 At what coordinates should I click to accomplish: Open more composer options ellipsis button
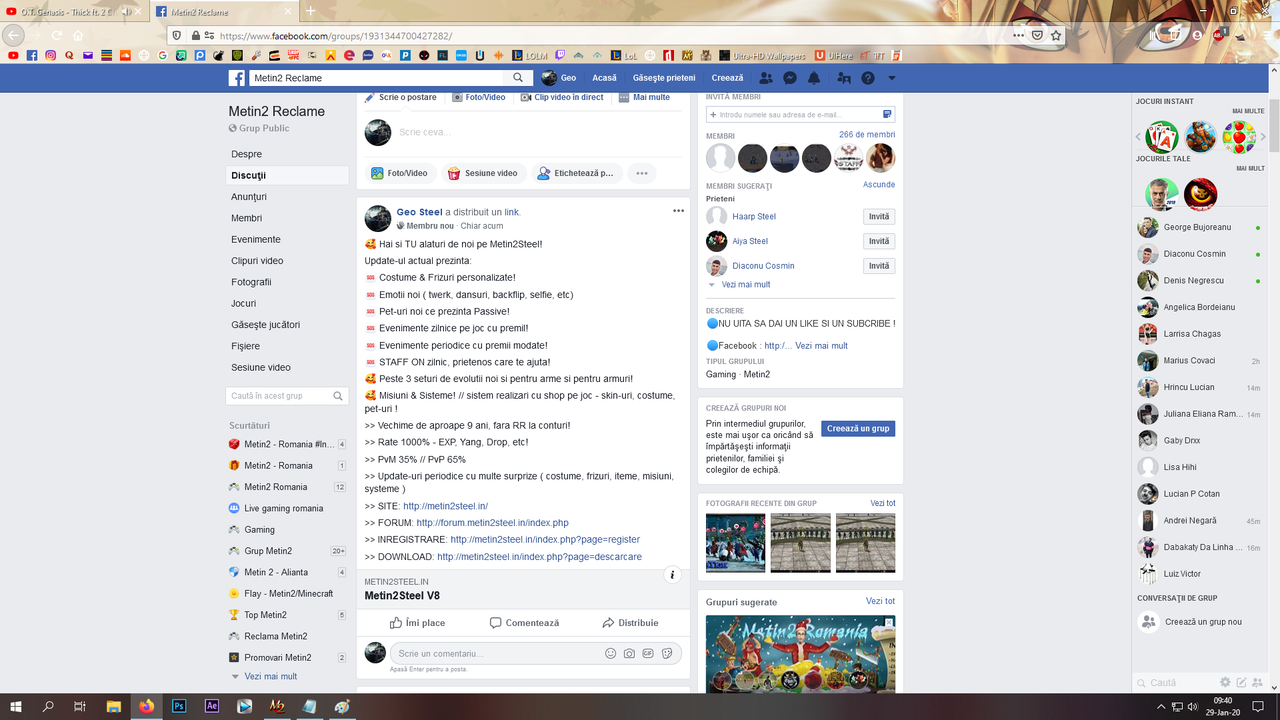tap(642, 173)
